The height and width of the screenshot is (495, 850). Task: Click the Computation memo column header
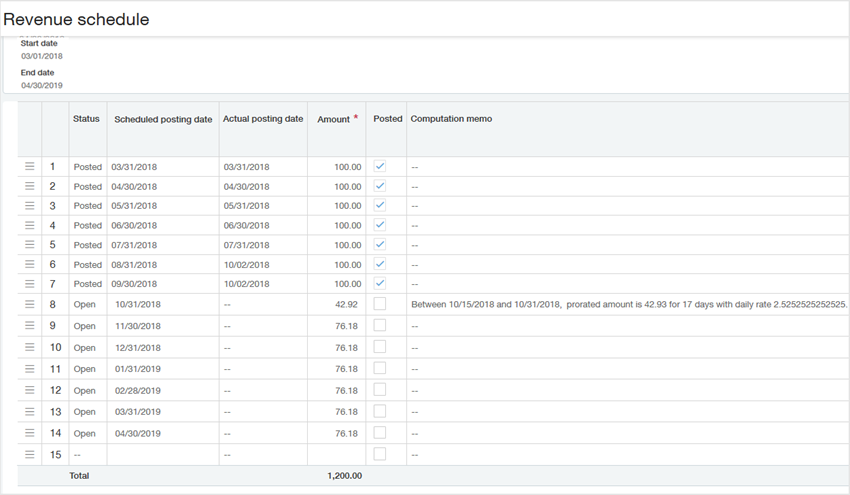click(451, 119)
